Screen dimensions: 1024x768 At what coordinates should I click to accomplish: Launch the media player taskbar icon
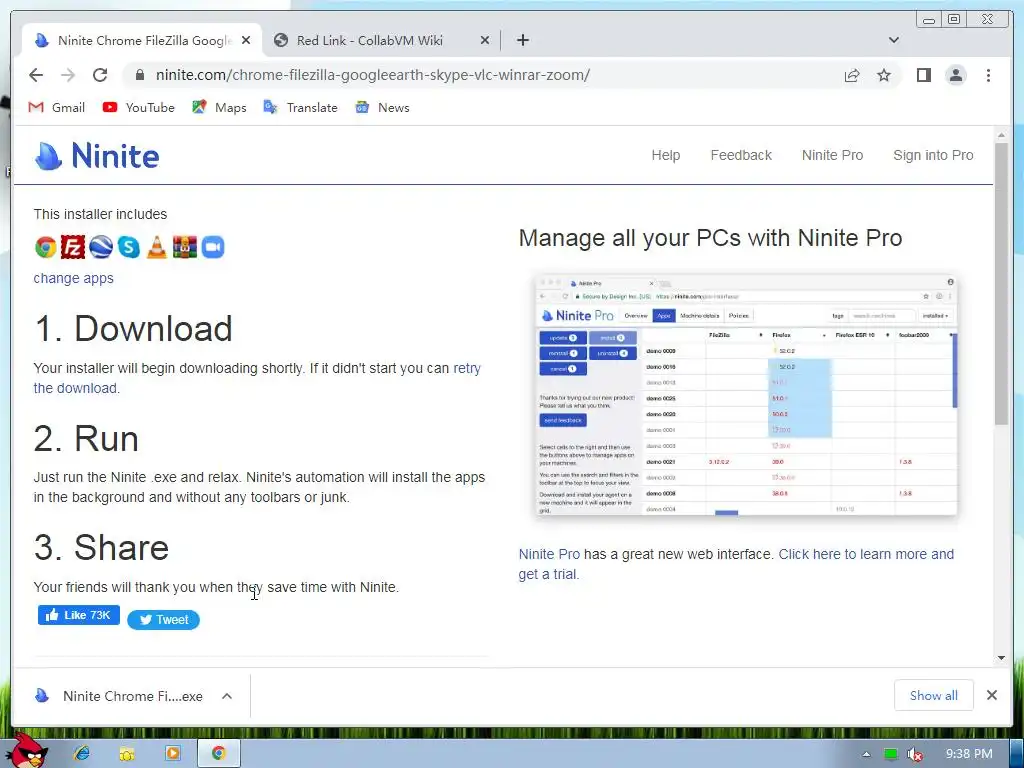tap(172, 753)
